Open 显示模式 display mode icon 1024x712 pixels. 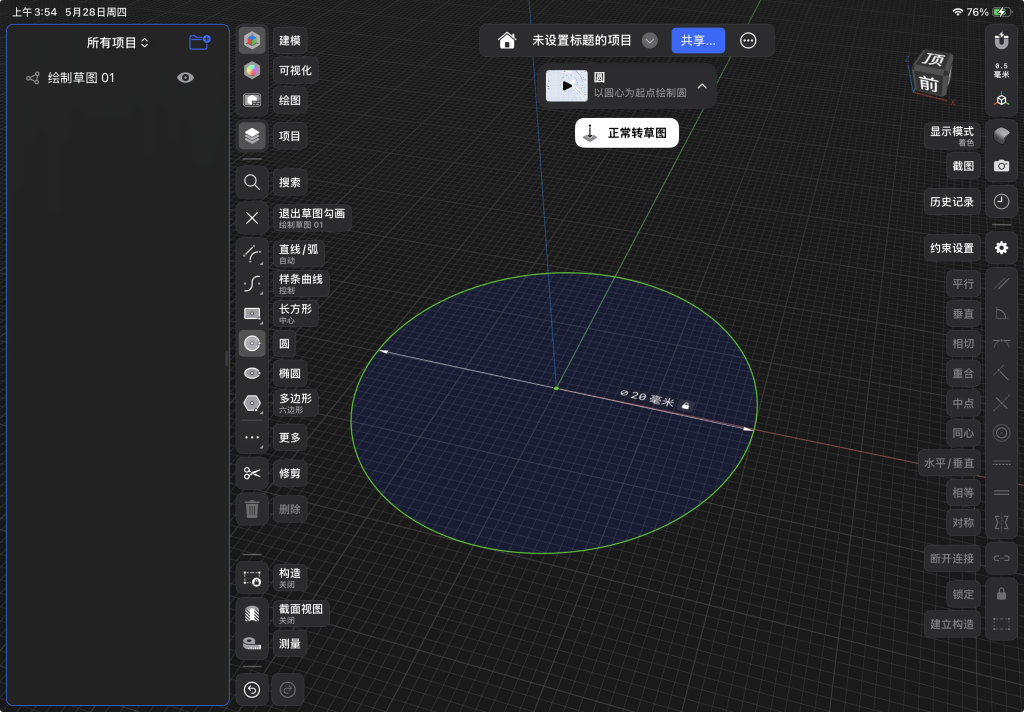coord(1001,136)
